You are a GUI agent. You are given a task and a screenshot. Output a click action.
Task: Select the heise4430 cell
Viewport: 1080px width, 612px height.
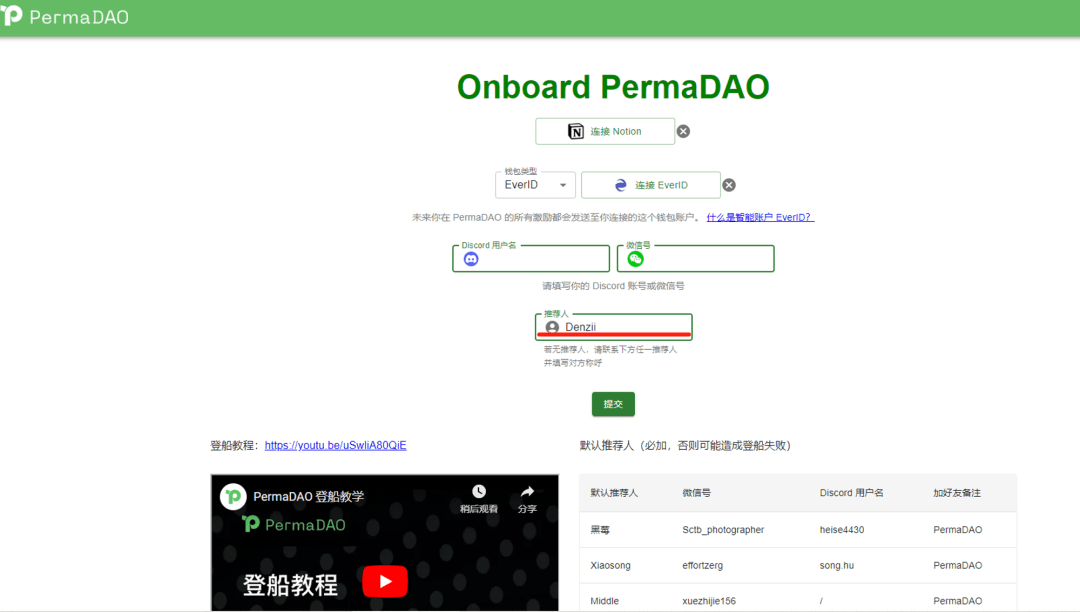click(x=842, y=529)
